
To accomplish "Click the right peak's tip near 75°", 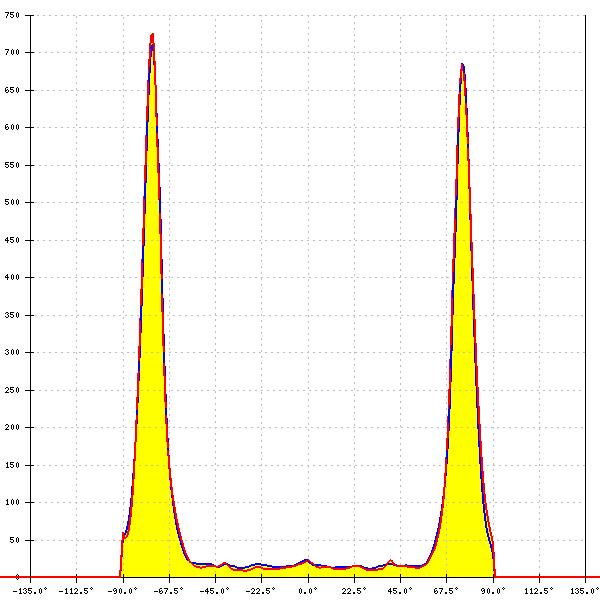I will coord(462,66).
